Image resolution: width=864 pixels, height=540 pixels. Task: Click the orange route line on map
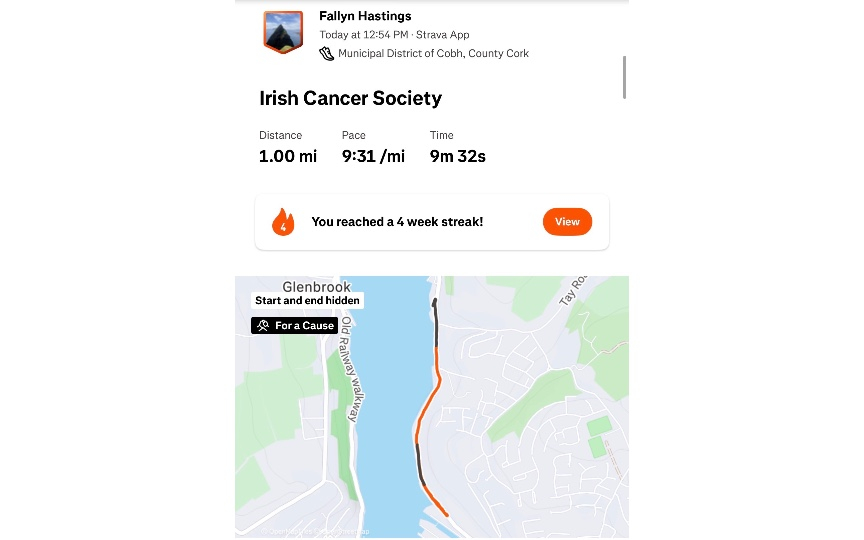pyautogui.click(x=427, y=402)
